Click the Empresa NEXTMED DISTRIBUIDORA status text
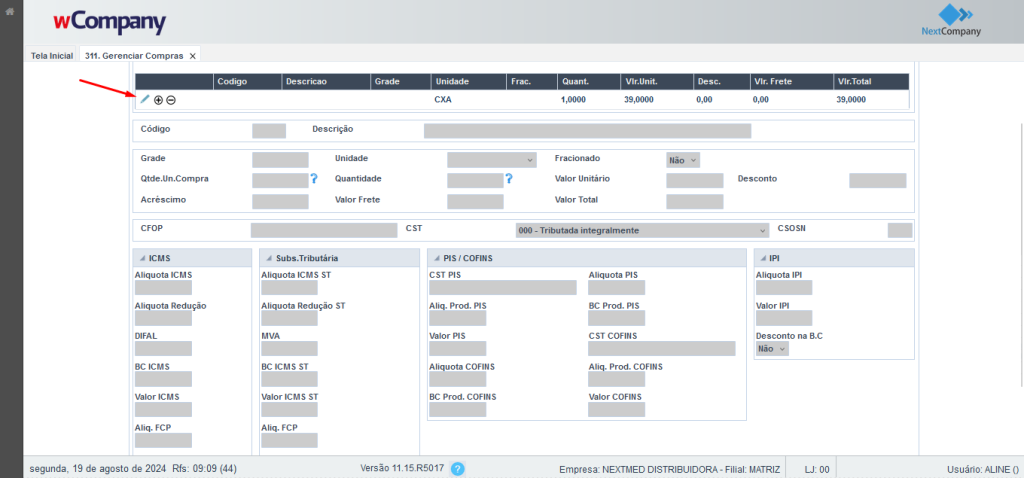This screenshot has width=1024, height=478. coord(670,469)
